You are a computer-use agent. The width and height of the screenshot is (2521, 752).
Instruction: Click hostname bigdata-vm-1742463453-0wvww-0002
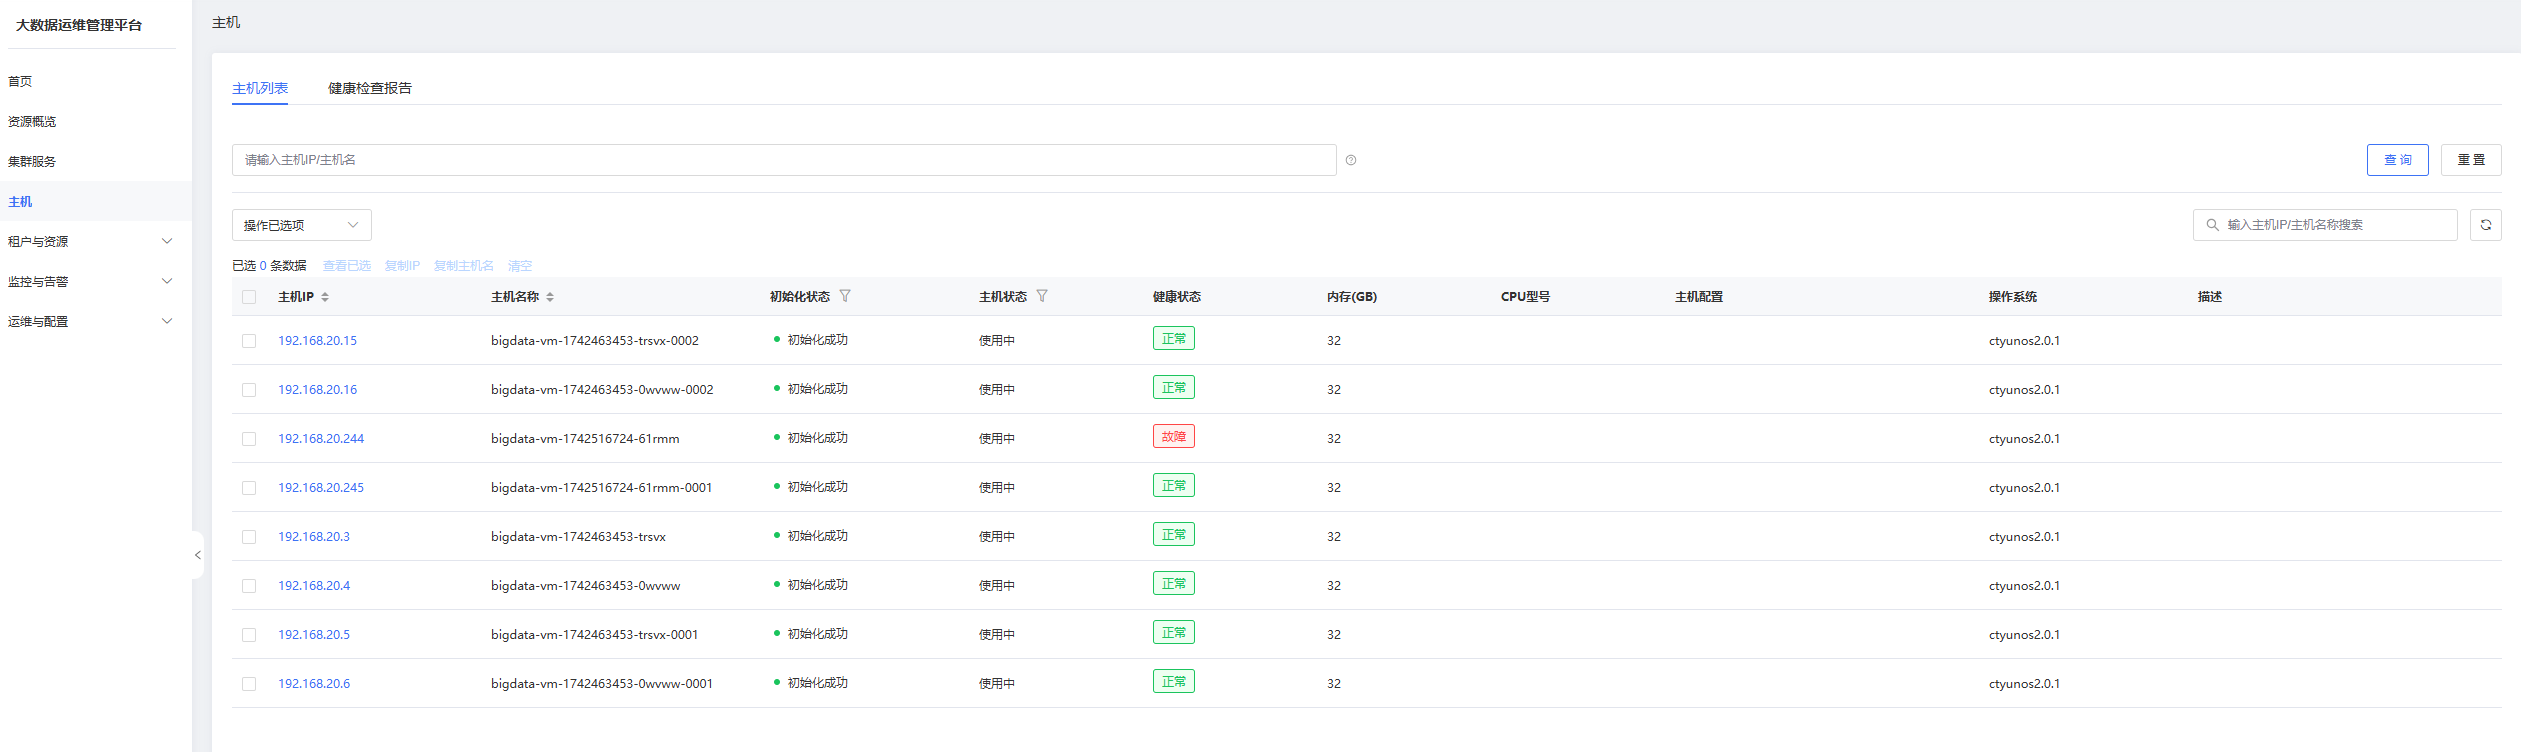click(x=602, y=390)
